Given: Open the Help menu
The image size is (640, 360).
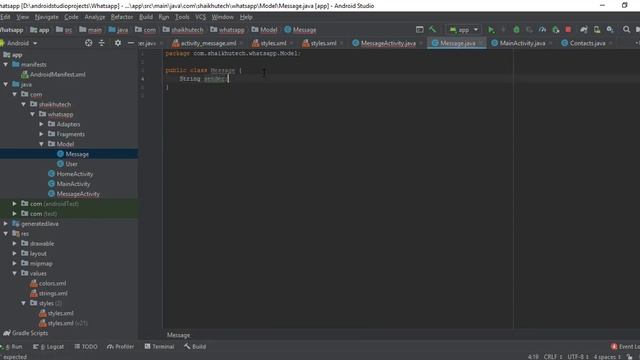Looking at the screenshot, I should pos(246,17).
